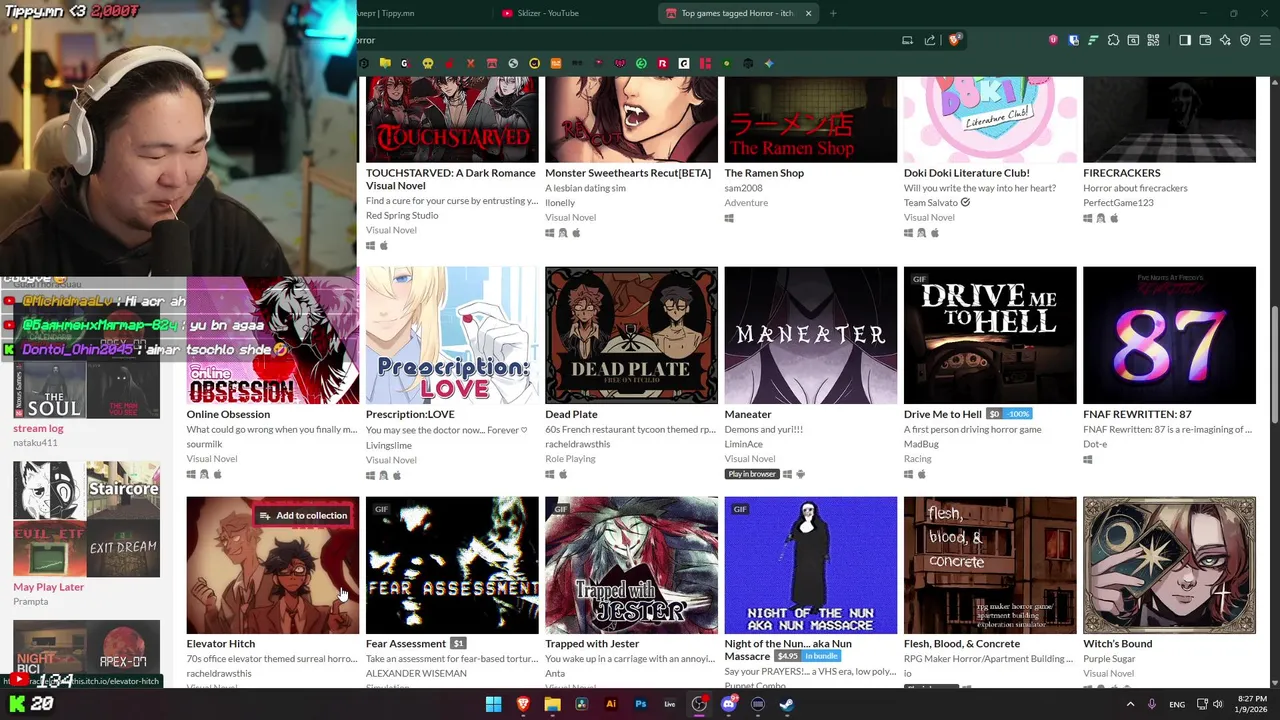The height and width of the screenshot is (720, 1280).
Task: Open Monster Sweethearts Recut[BETA] link
Action: pyautogui.click(x=628, y=173)
